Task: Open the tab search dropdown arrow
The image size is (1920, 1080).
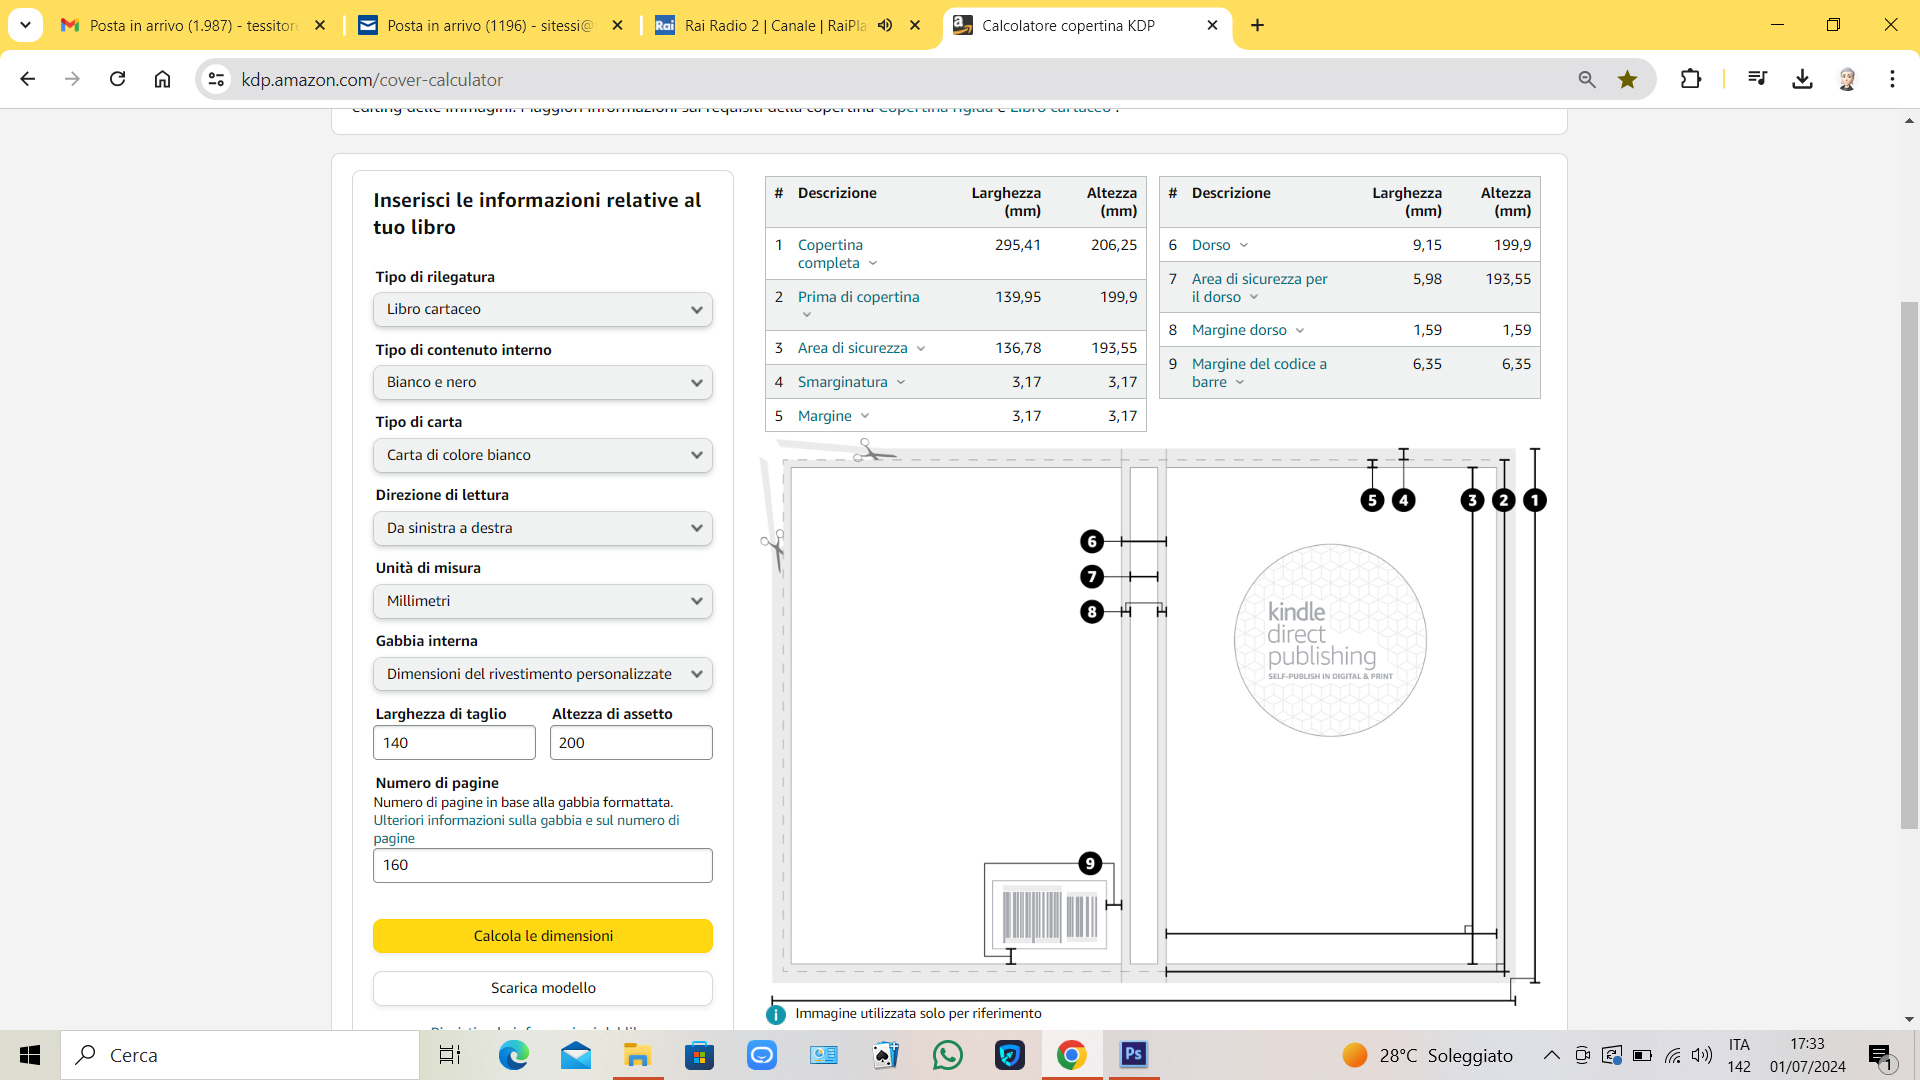Action: tap(25, 25)
